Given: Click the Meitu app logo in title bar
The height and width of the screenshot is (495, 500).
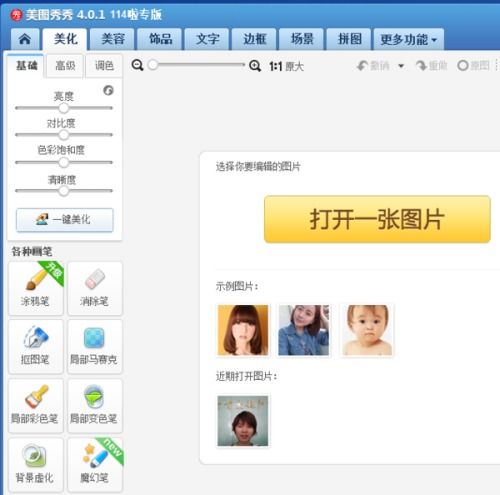Looking at the screenshot, I should 16,15.
